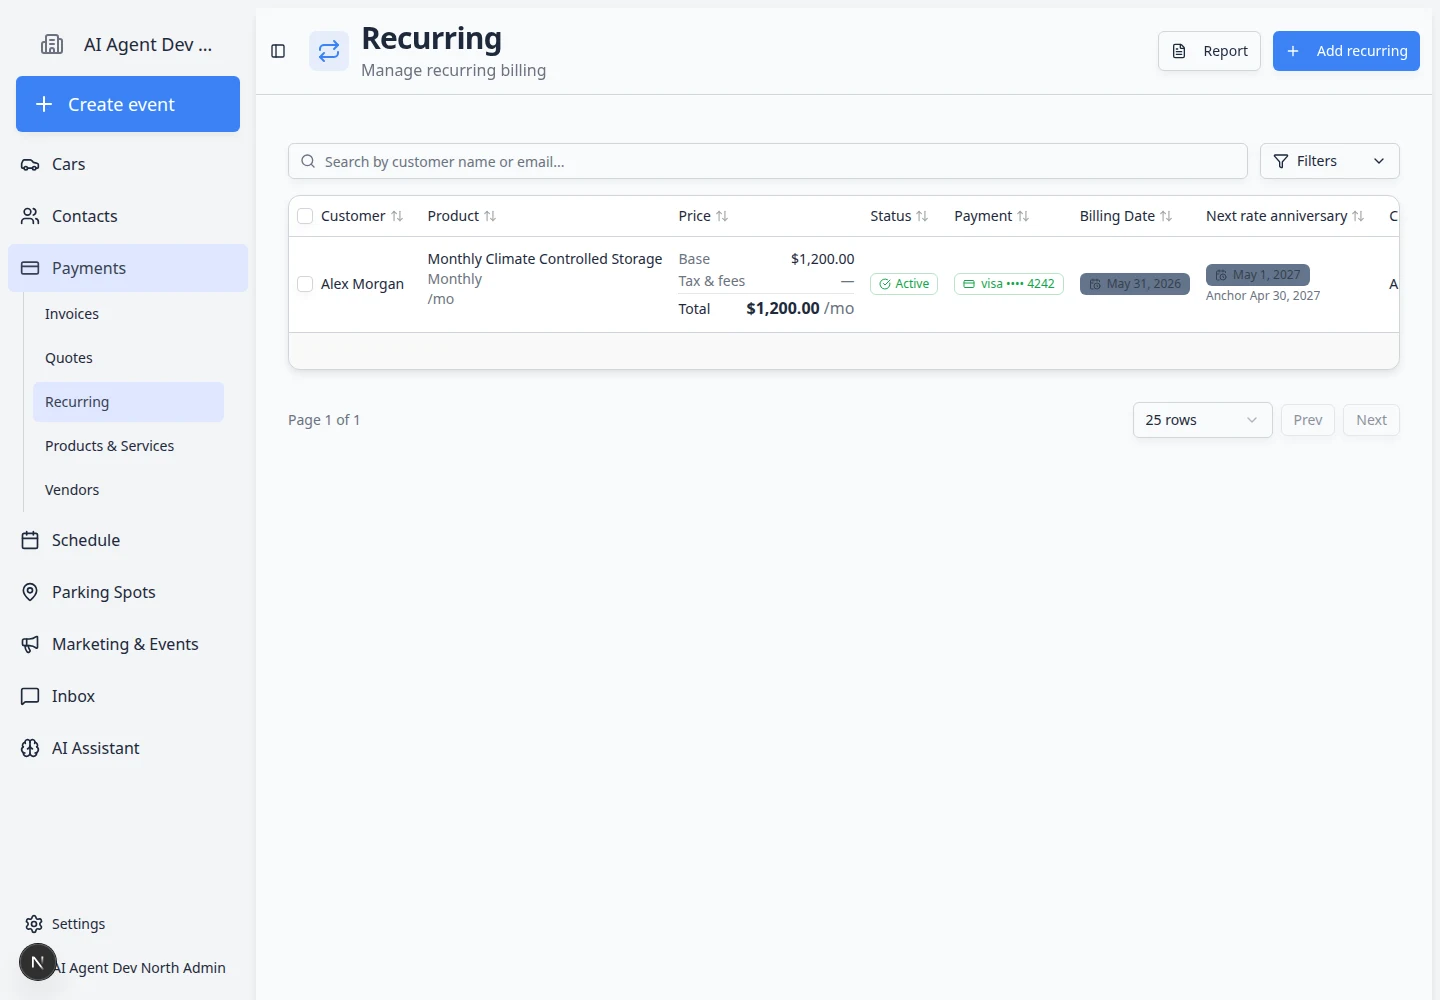Click the Alex Morgan customer name
Screen dimensions: 1440x1000
(x=362, y=284)
